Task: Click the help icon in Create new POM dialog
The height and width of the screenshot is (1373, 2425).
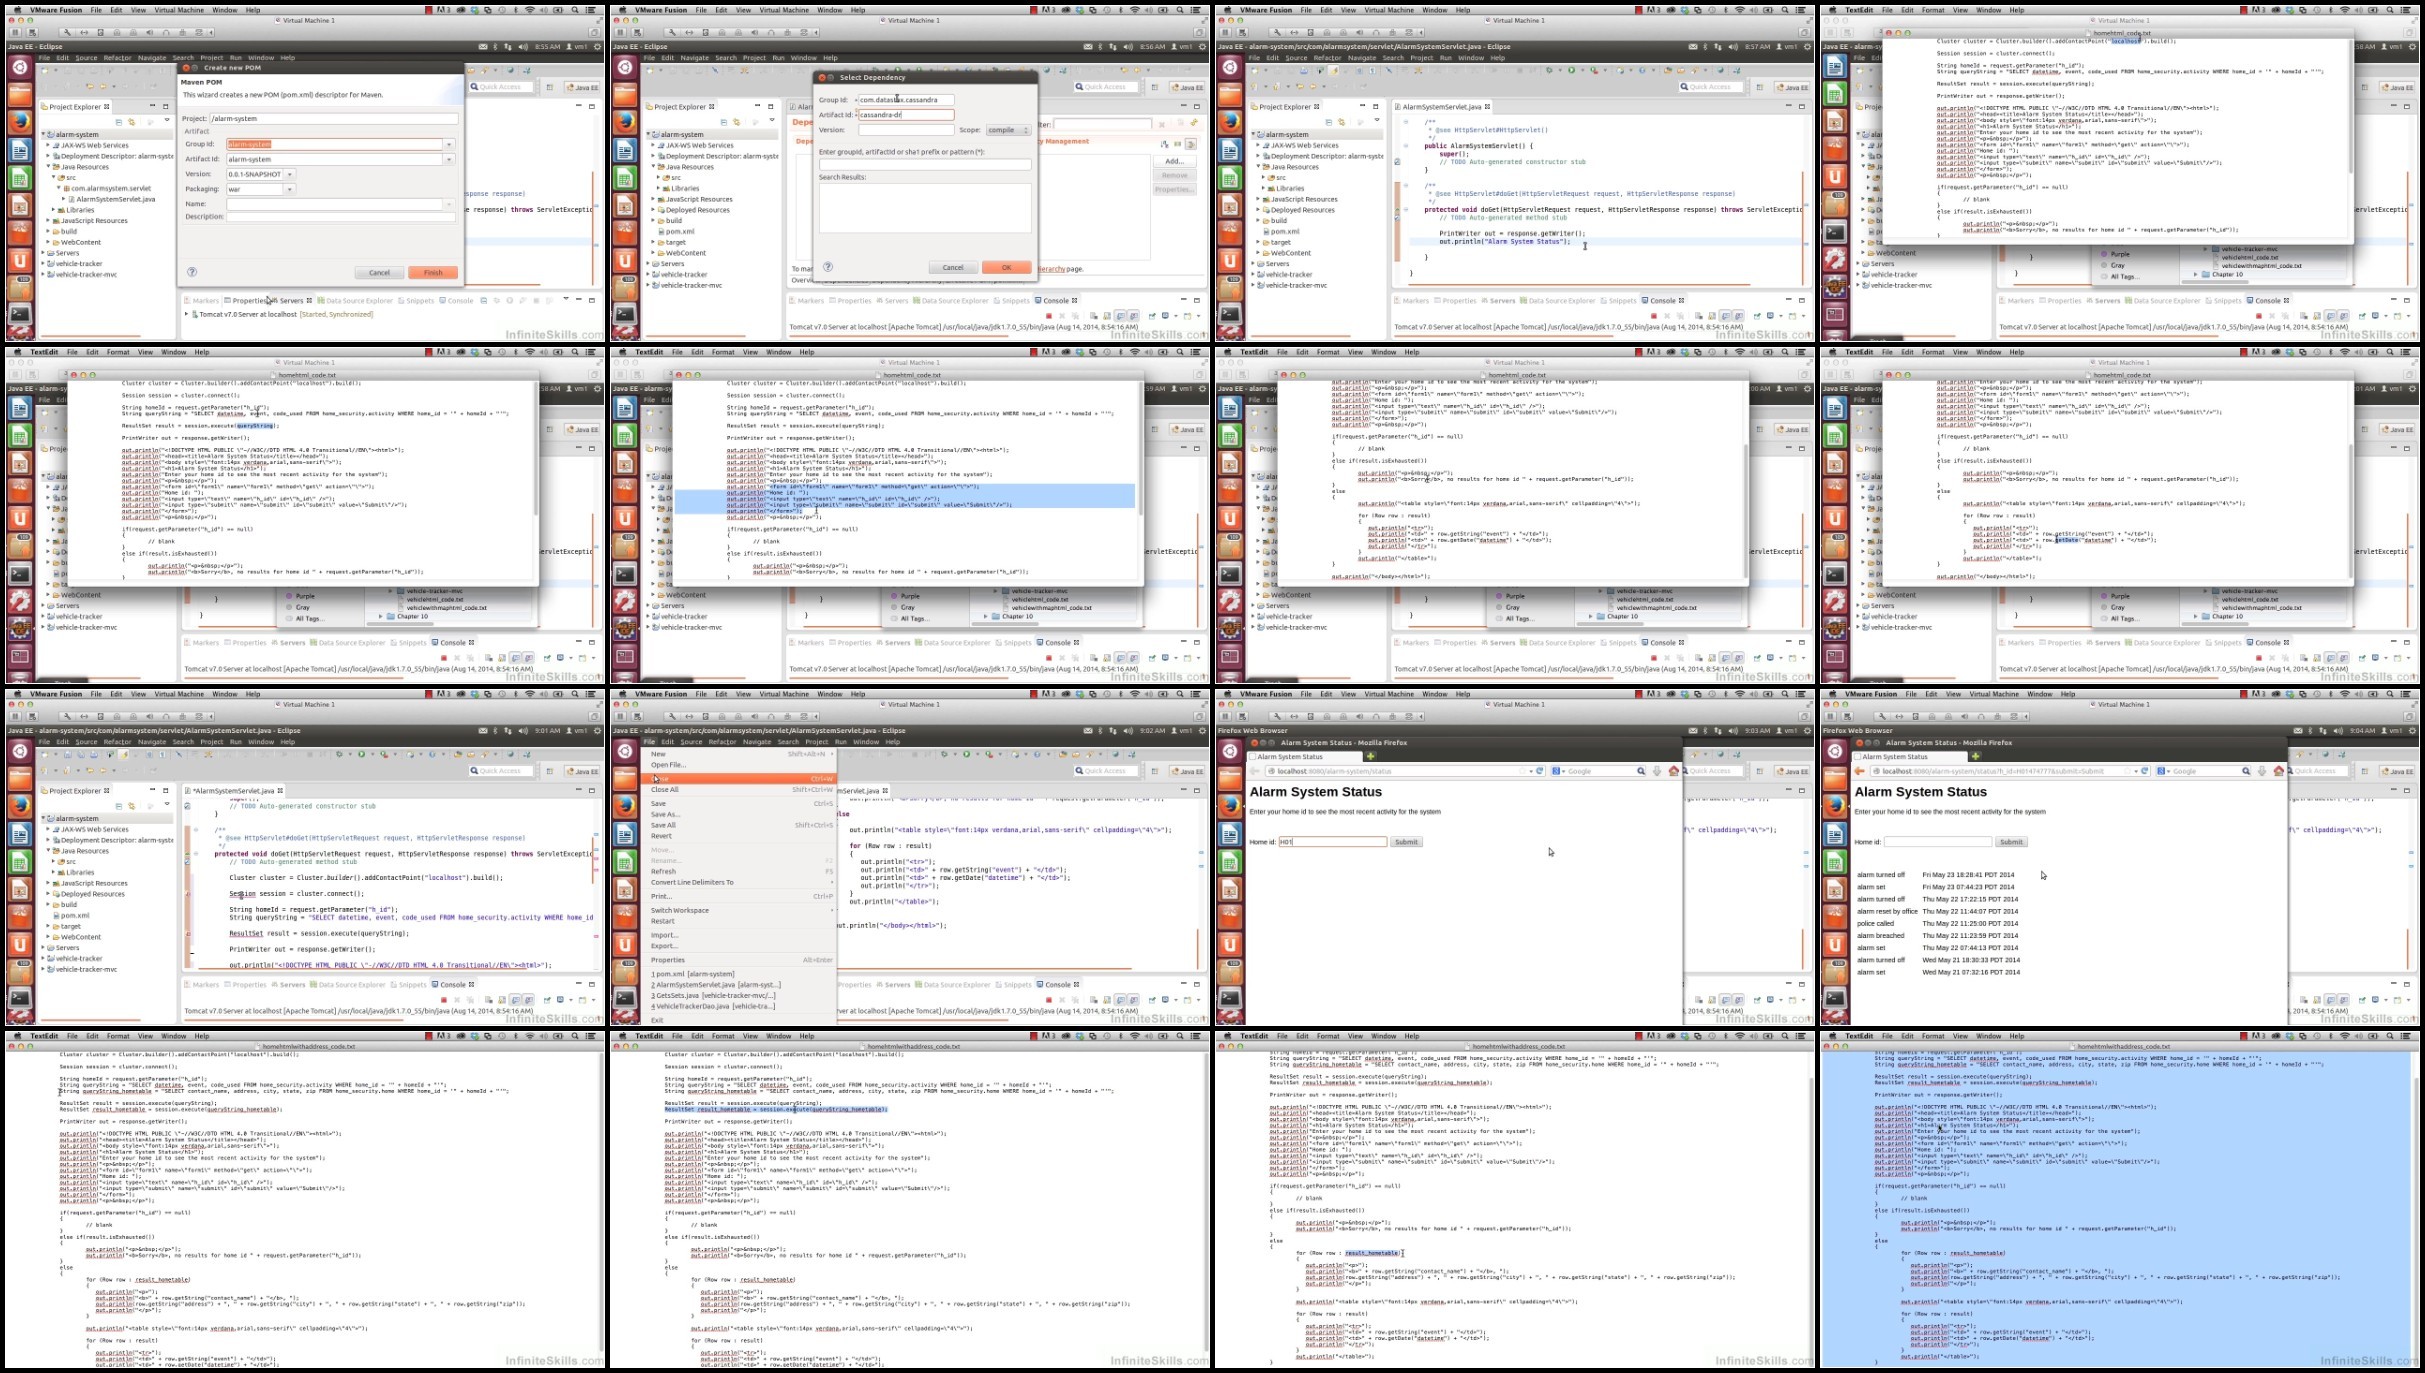Action: (x=192, y=272)
